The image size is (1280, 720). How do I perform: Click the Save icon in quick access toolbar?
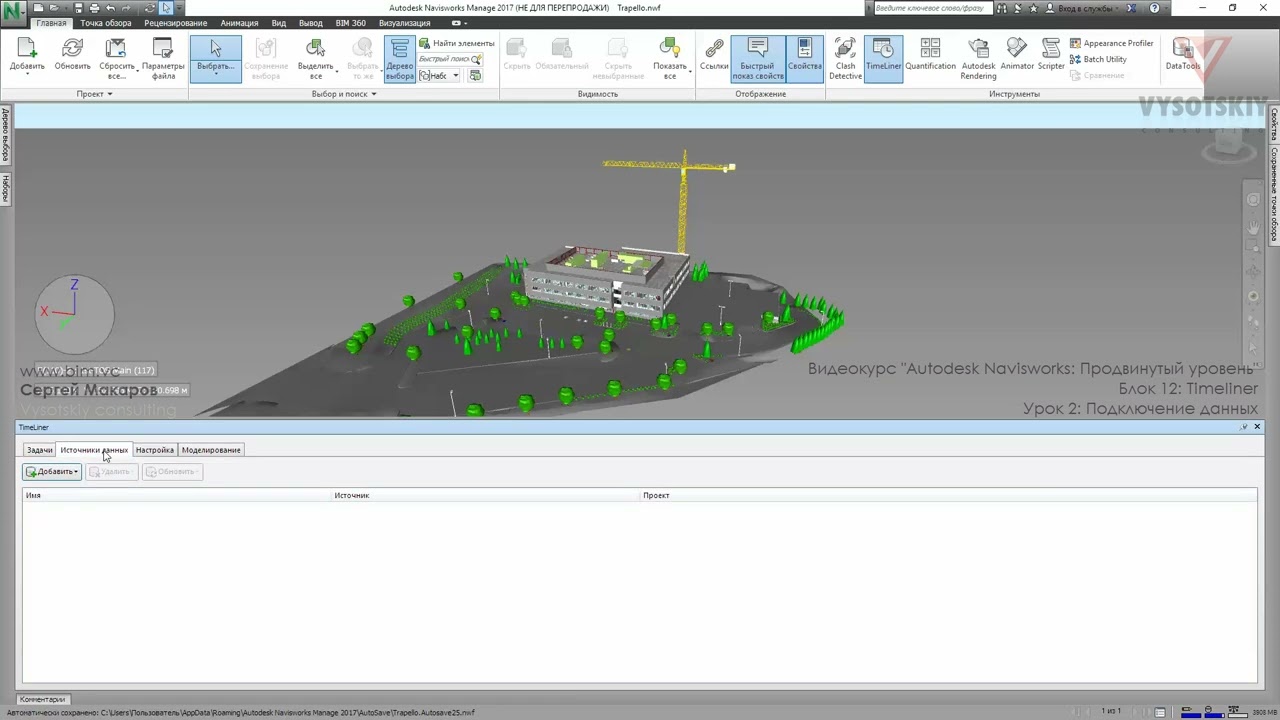pos(79,8)
